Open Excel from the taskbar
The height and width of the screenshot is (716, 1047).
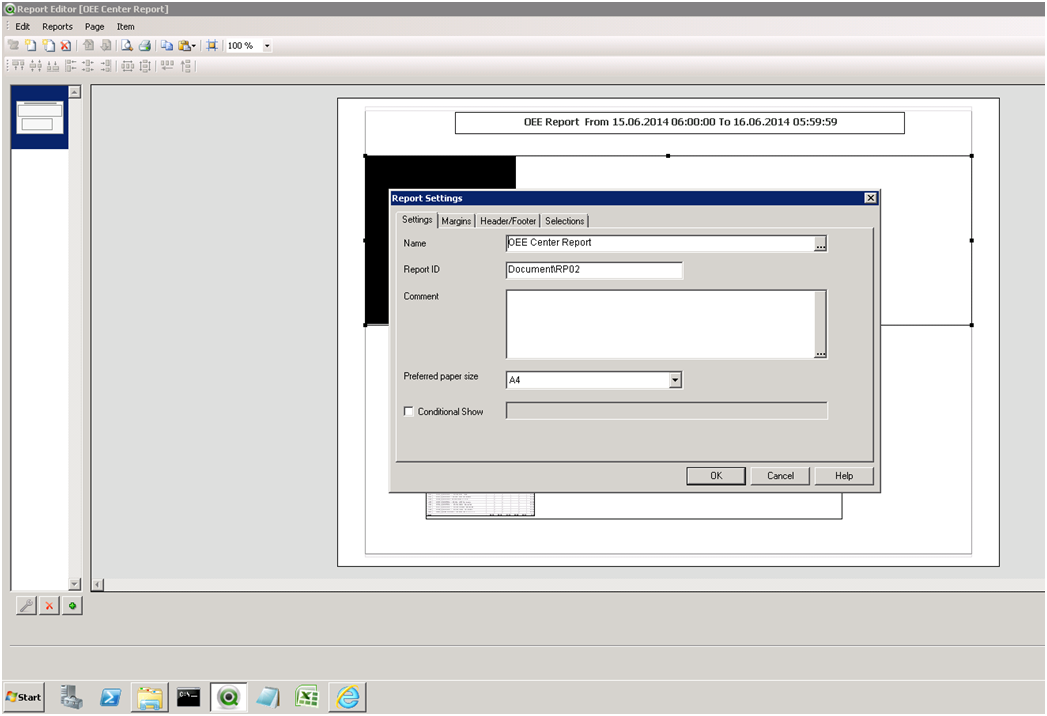308,697
